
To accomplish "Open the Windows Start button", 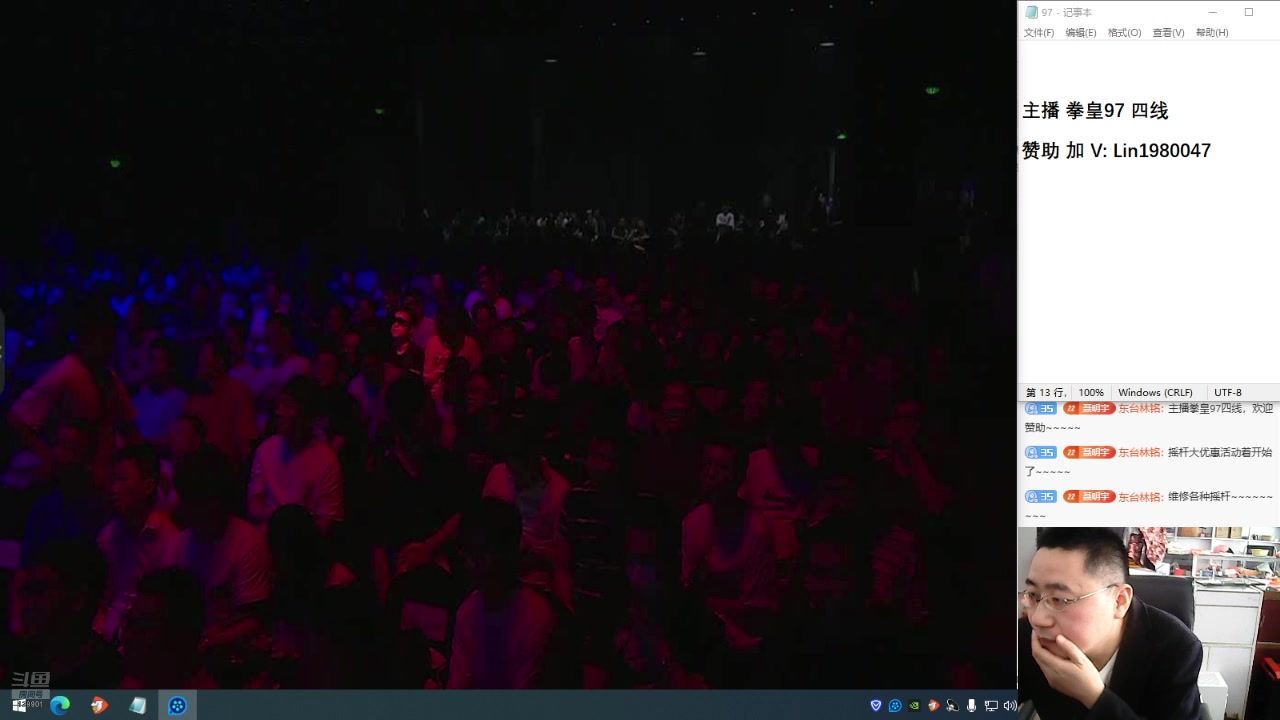I will 18,705.
